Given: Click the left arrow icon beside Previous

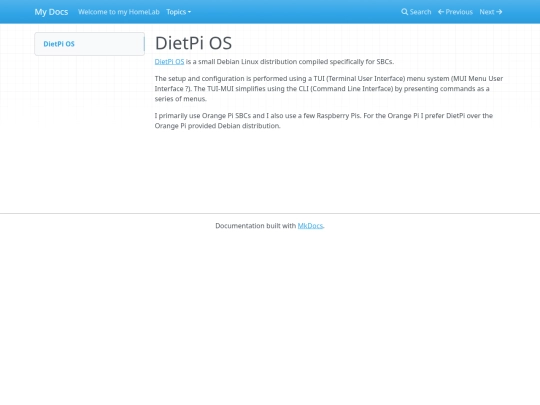Looking at the screenshot, I should click(x=441, y=12).
